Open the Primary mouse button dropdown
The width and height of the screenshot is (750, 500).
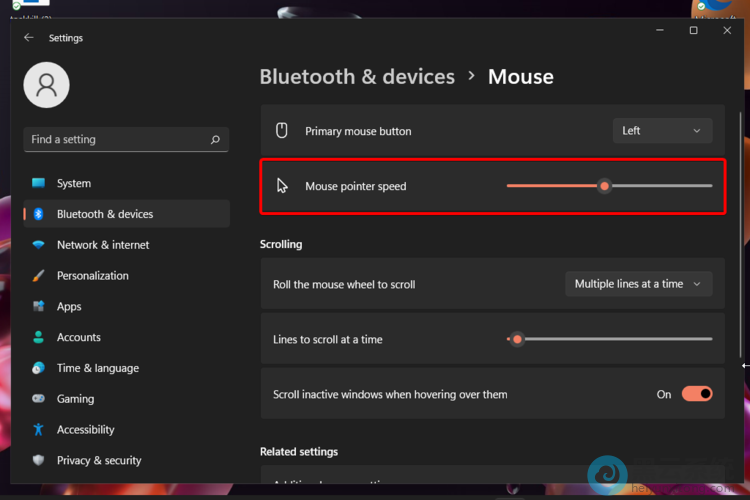[x=662, y=131]
